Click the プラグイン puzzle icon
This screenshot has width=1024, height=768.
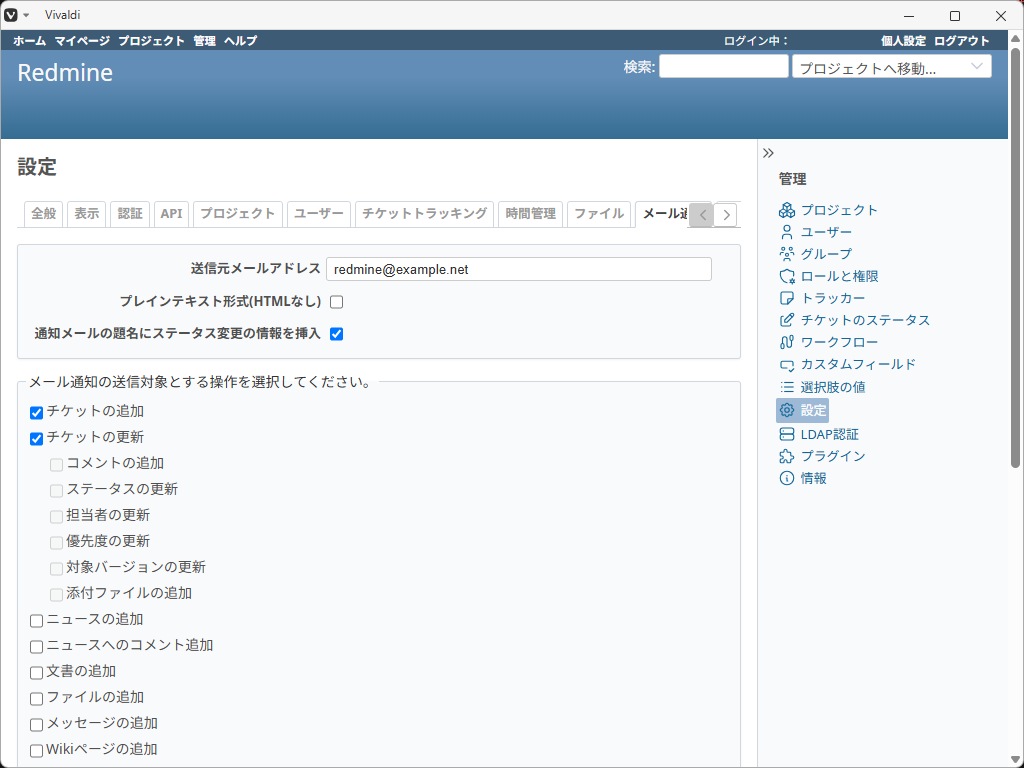coord(787,456)
